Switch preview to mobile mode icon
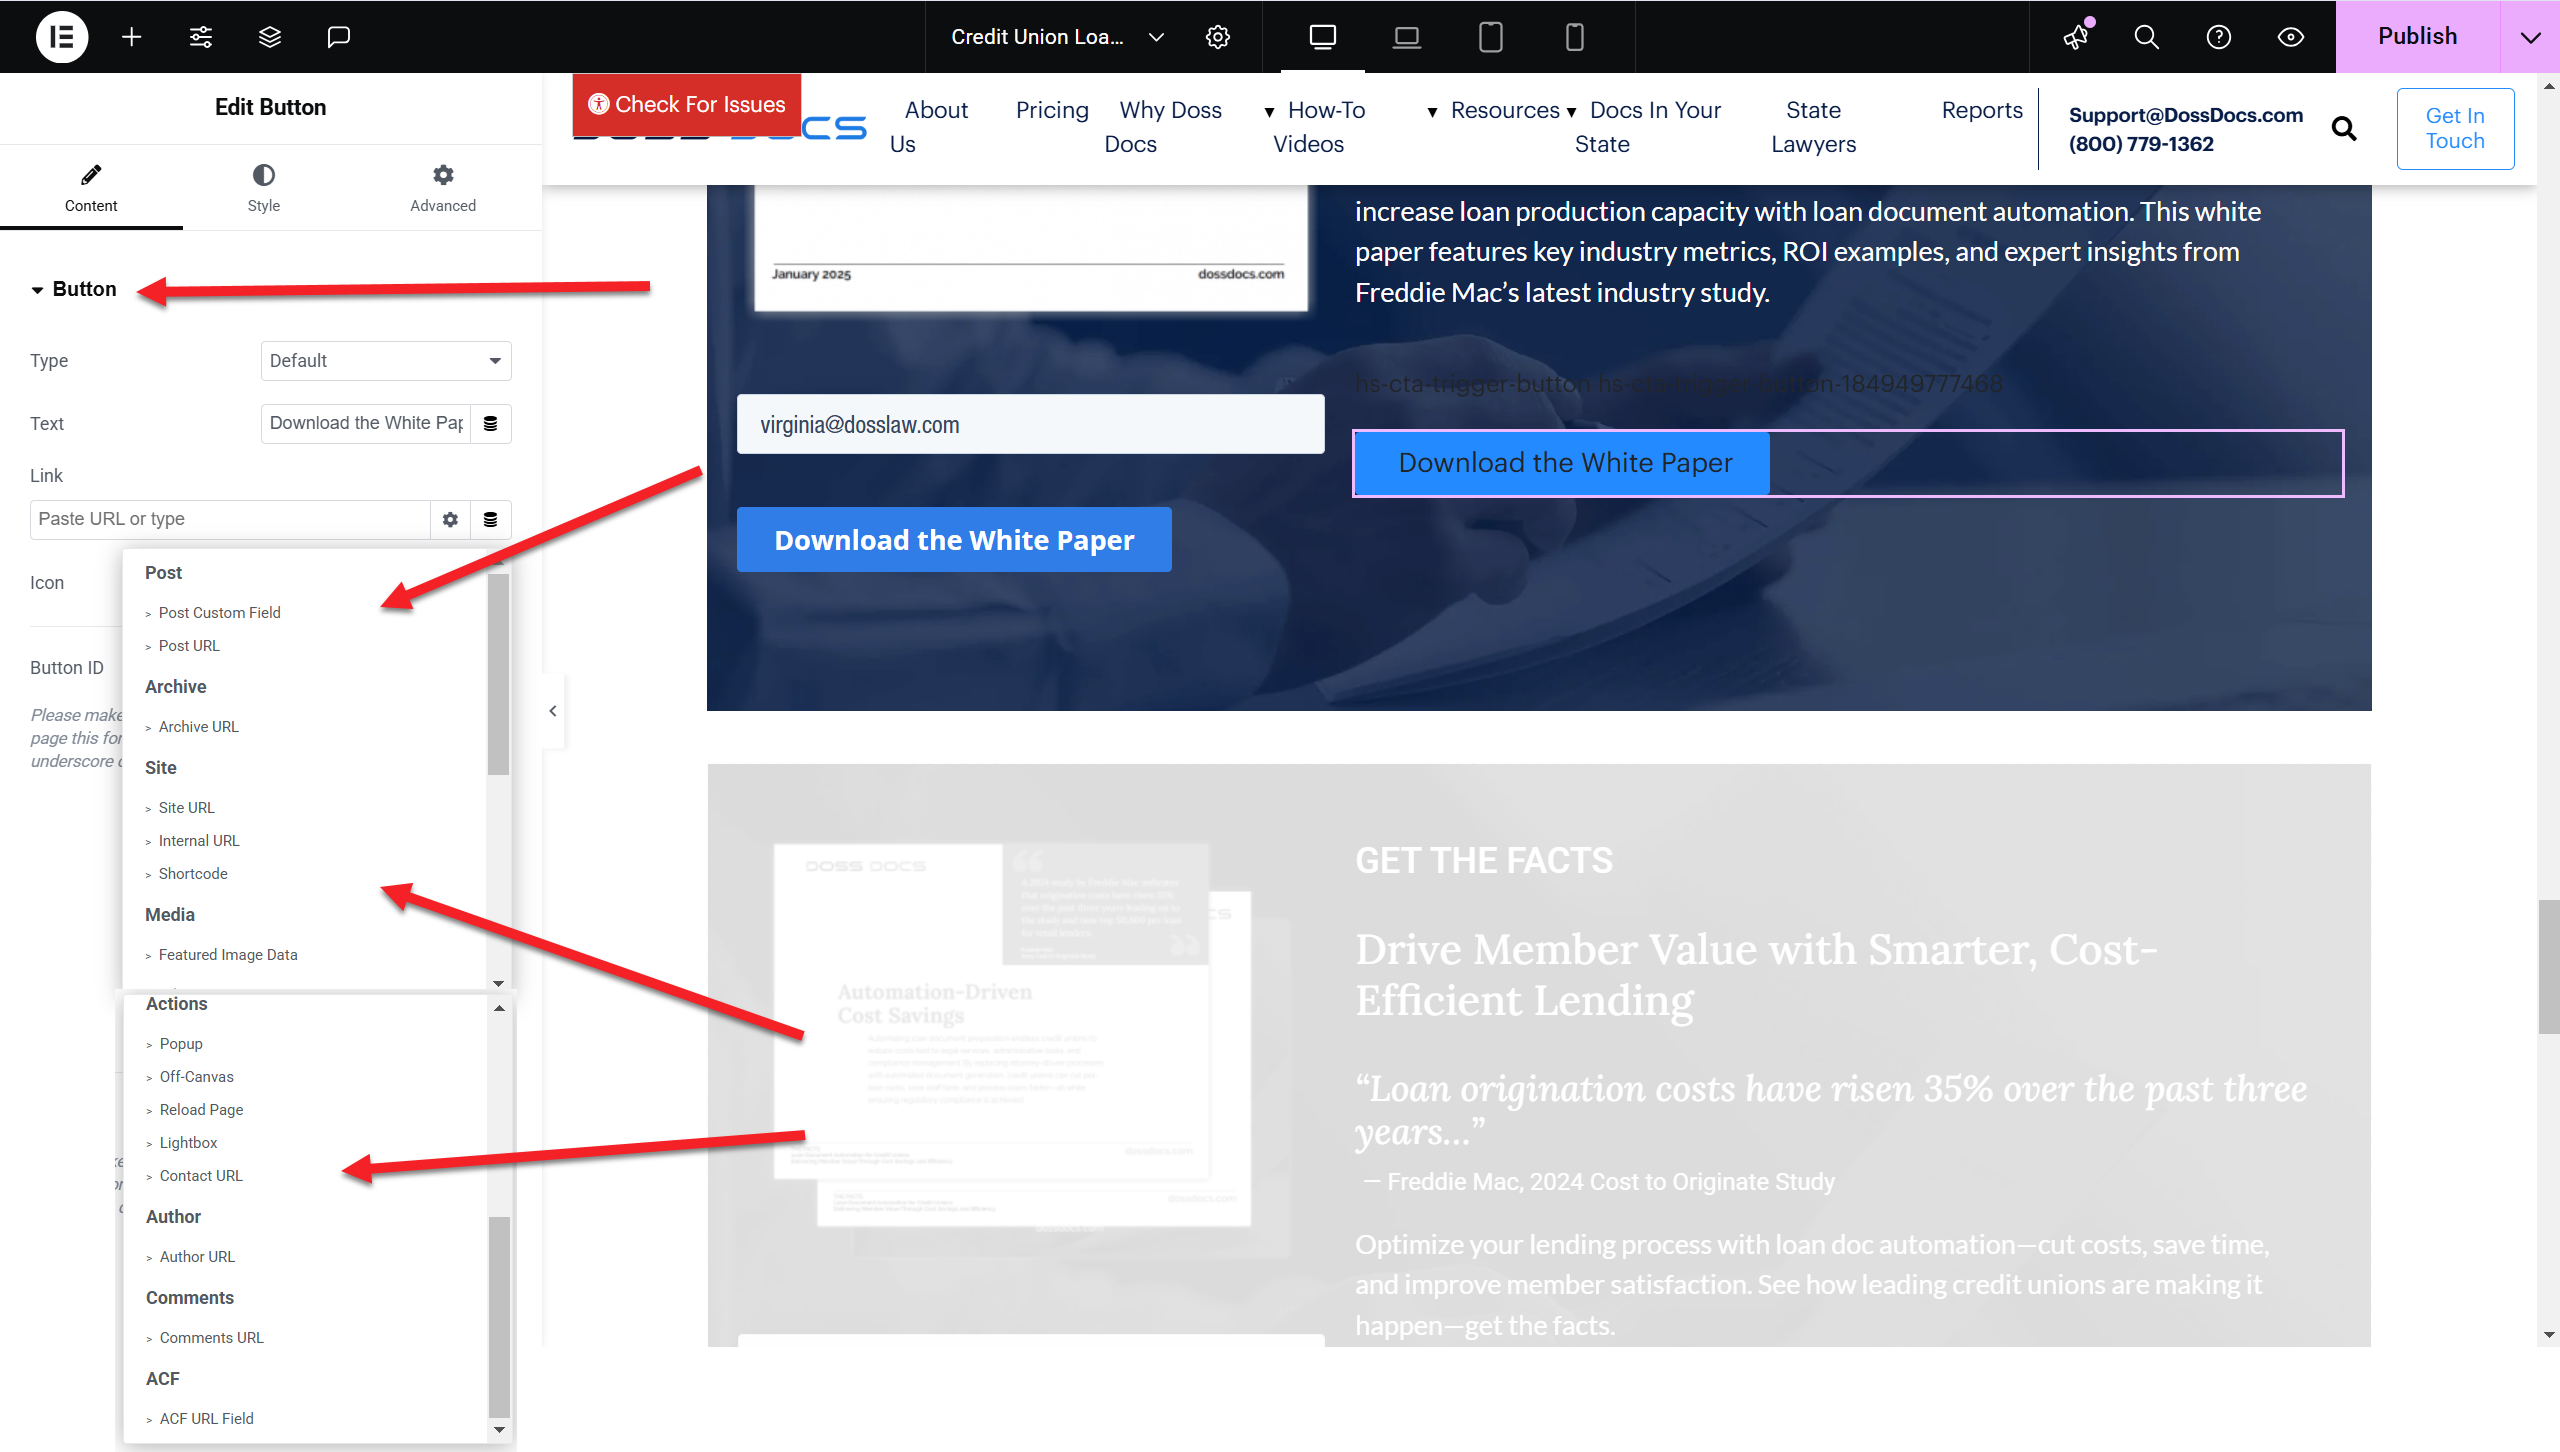This screenshot has height=1452, width=2560. coord(1575,37)
